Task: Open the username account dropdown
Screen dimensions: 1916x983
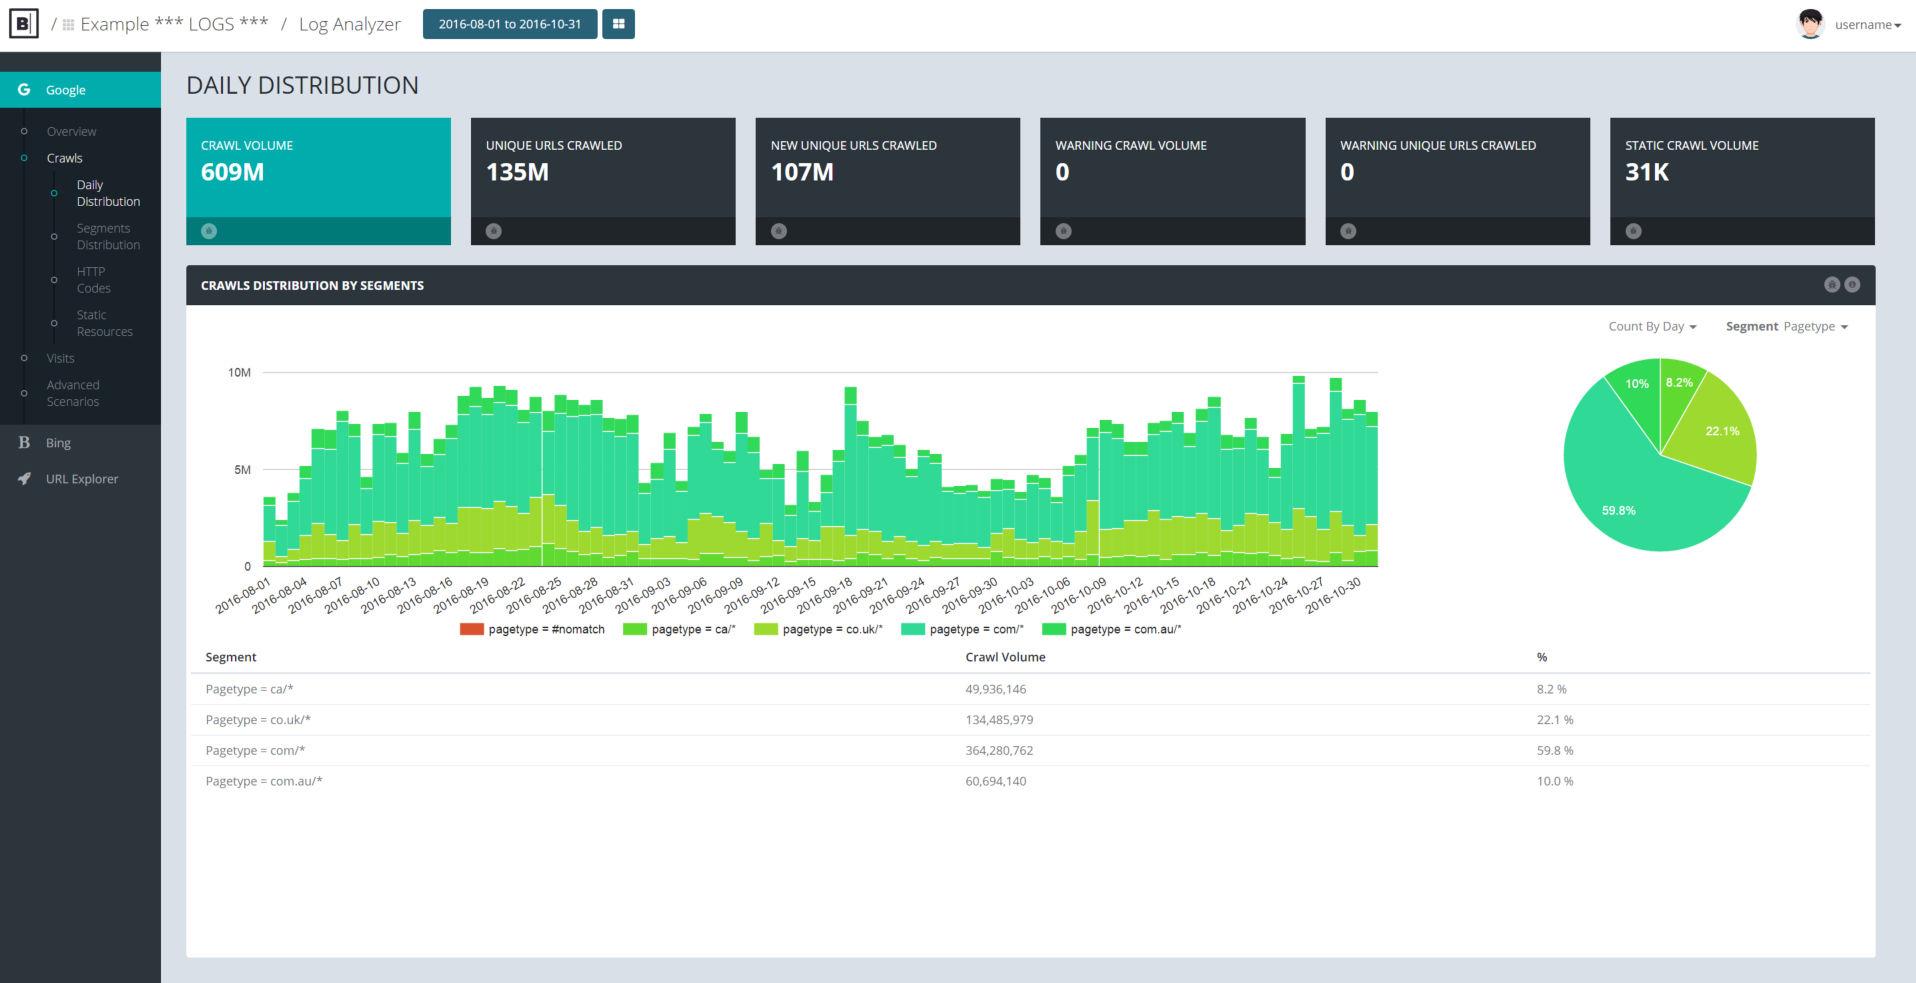Action: click(1864, 24)
